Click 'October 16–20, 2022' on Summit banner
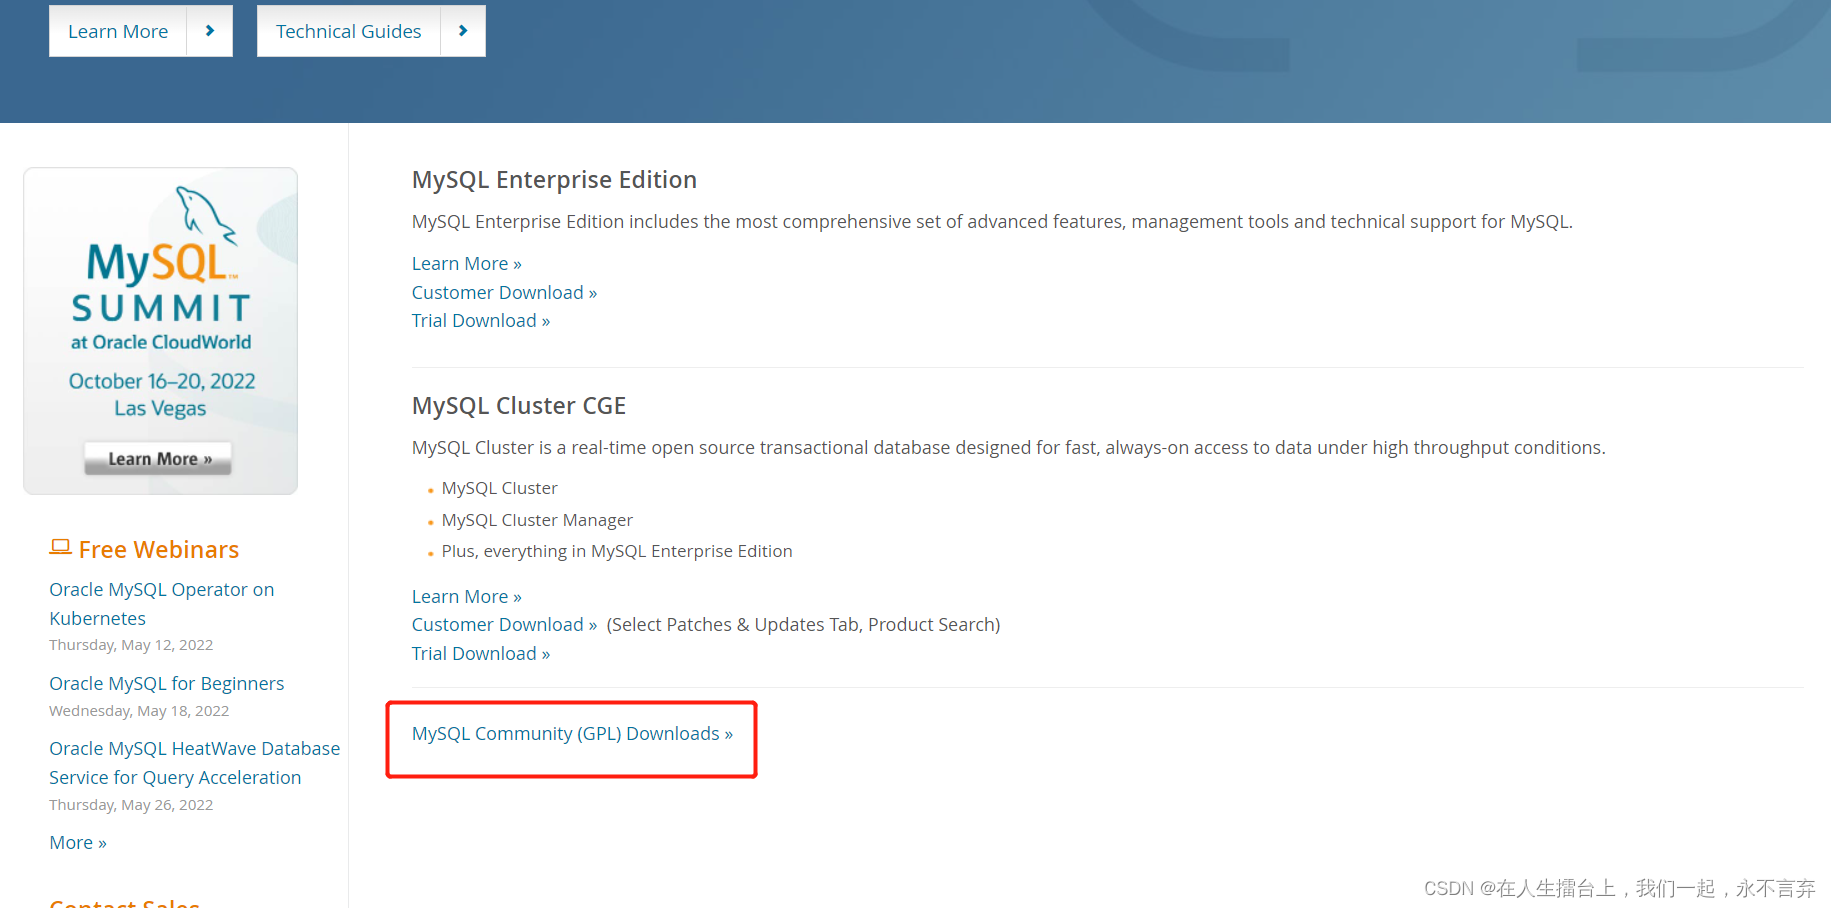This screenshot has width=1831, height=908. 162,381
